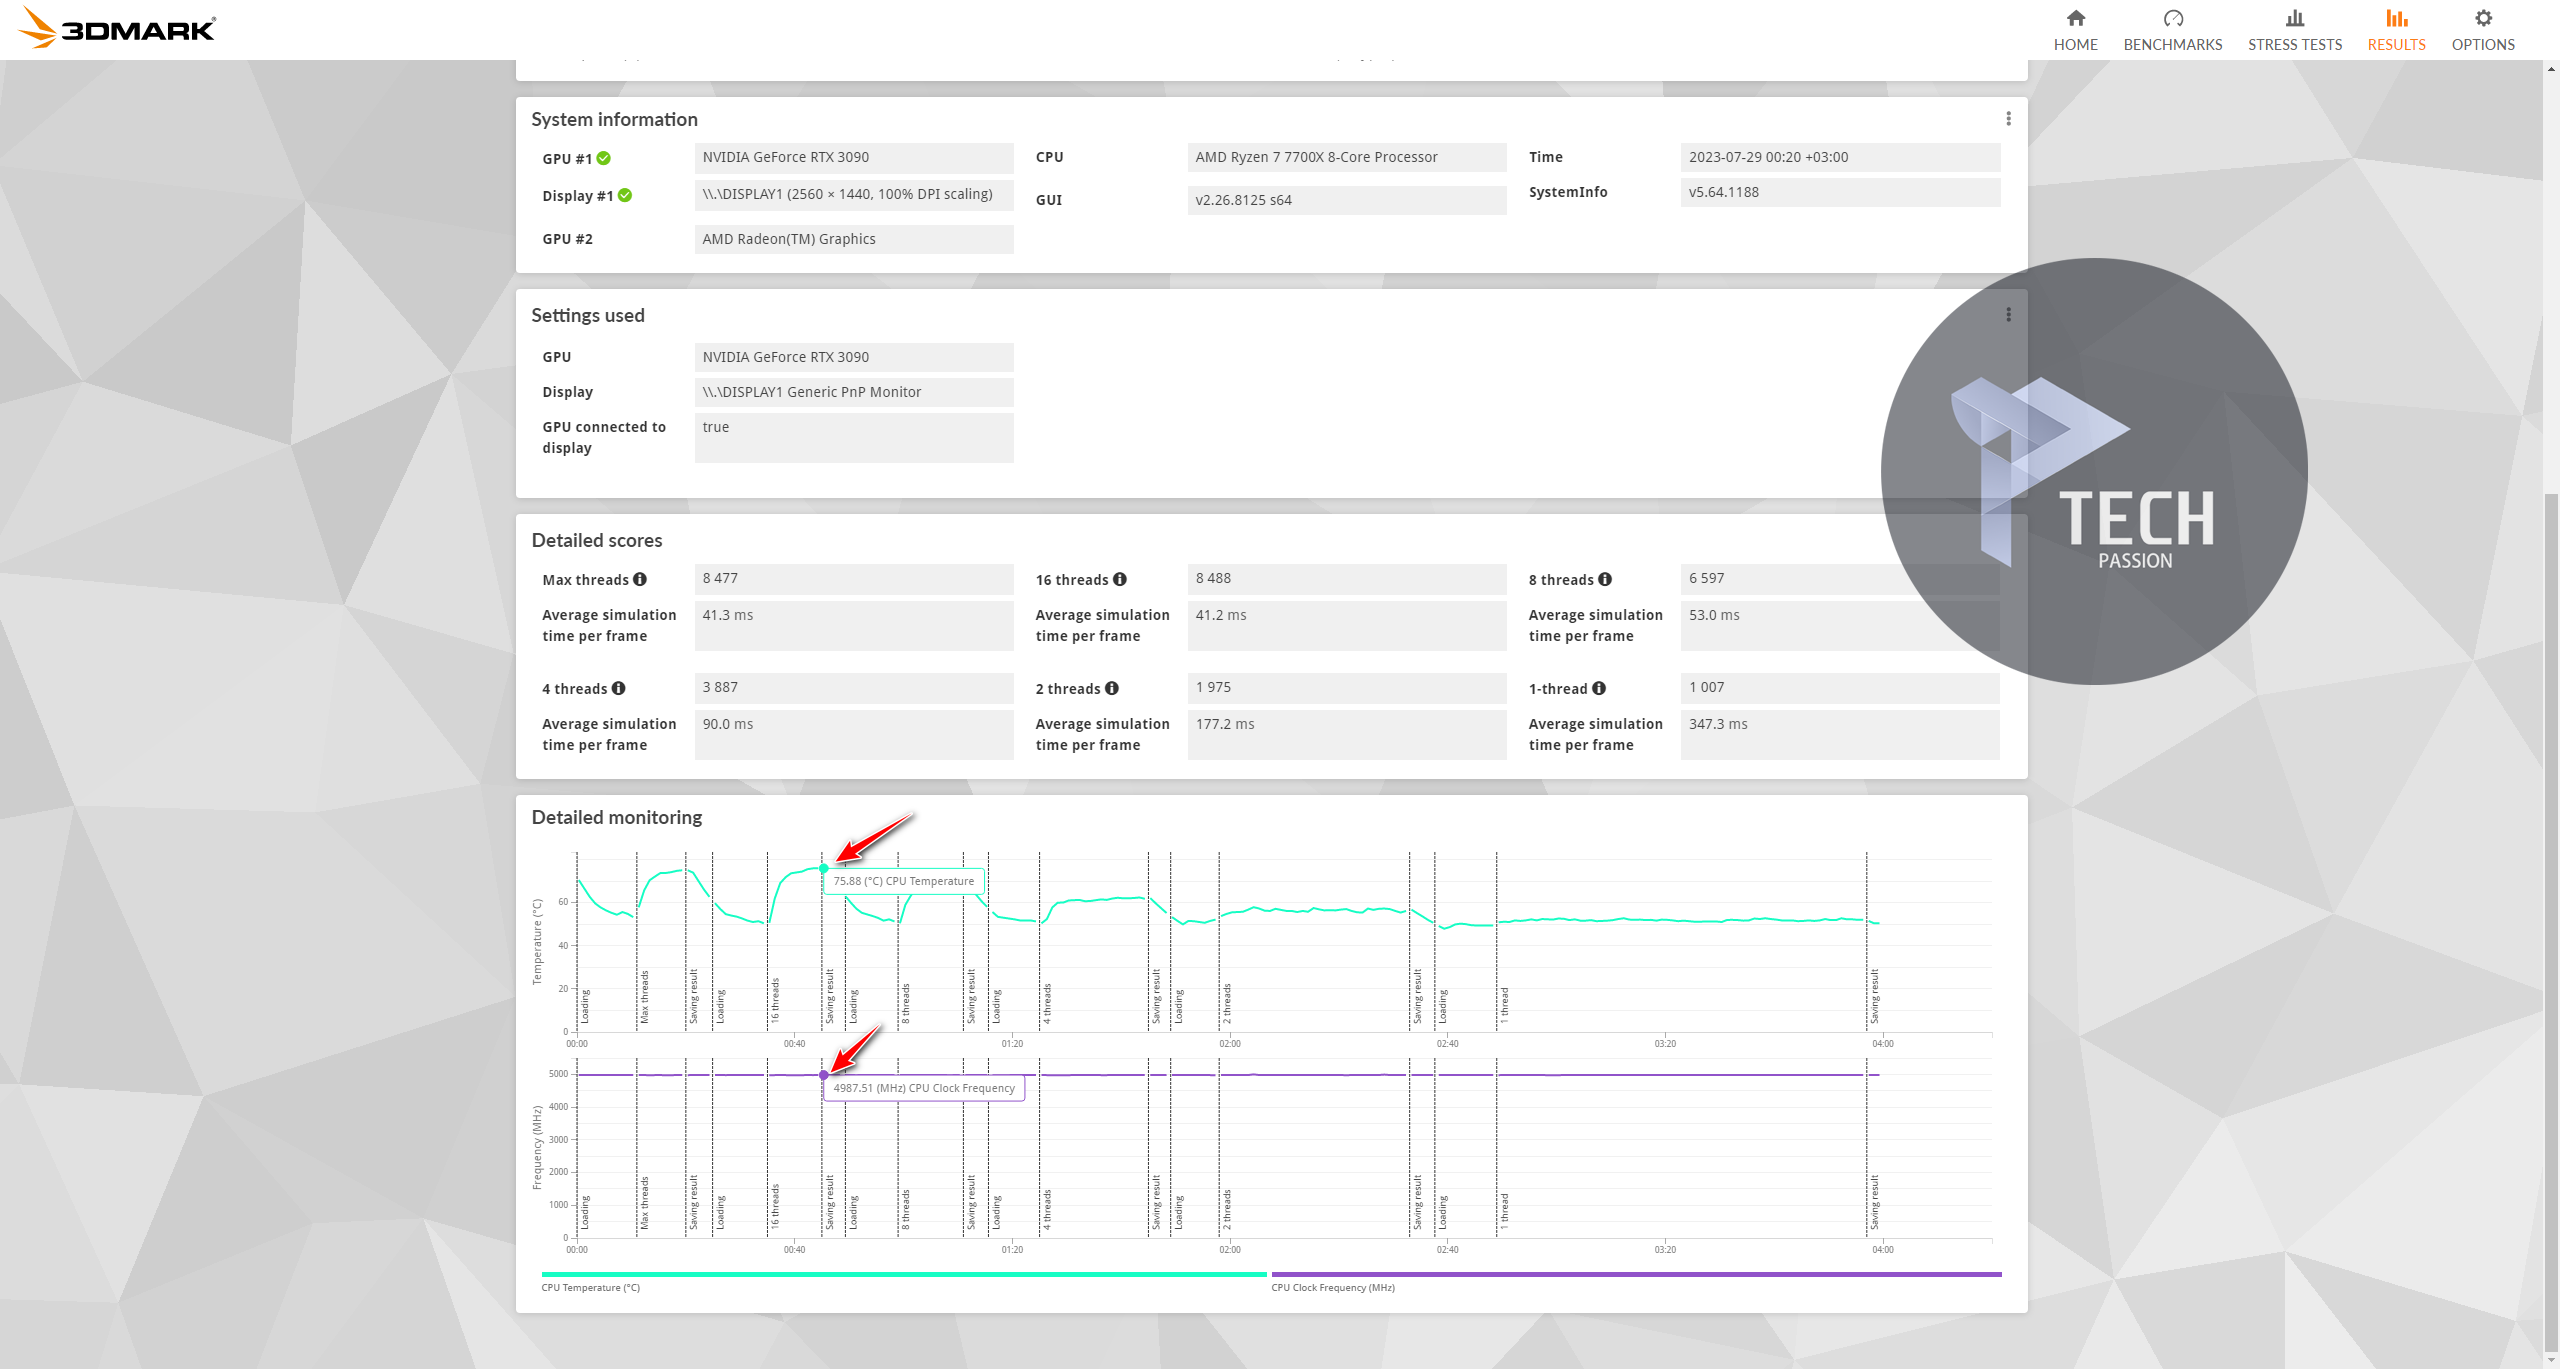Screen dimensions: 2560x1369
Task: Click info icon next to 1-thread
Action: click(1599, 688)
